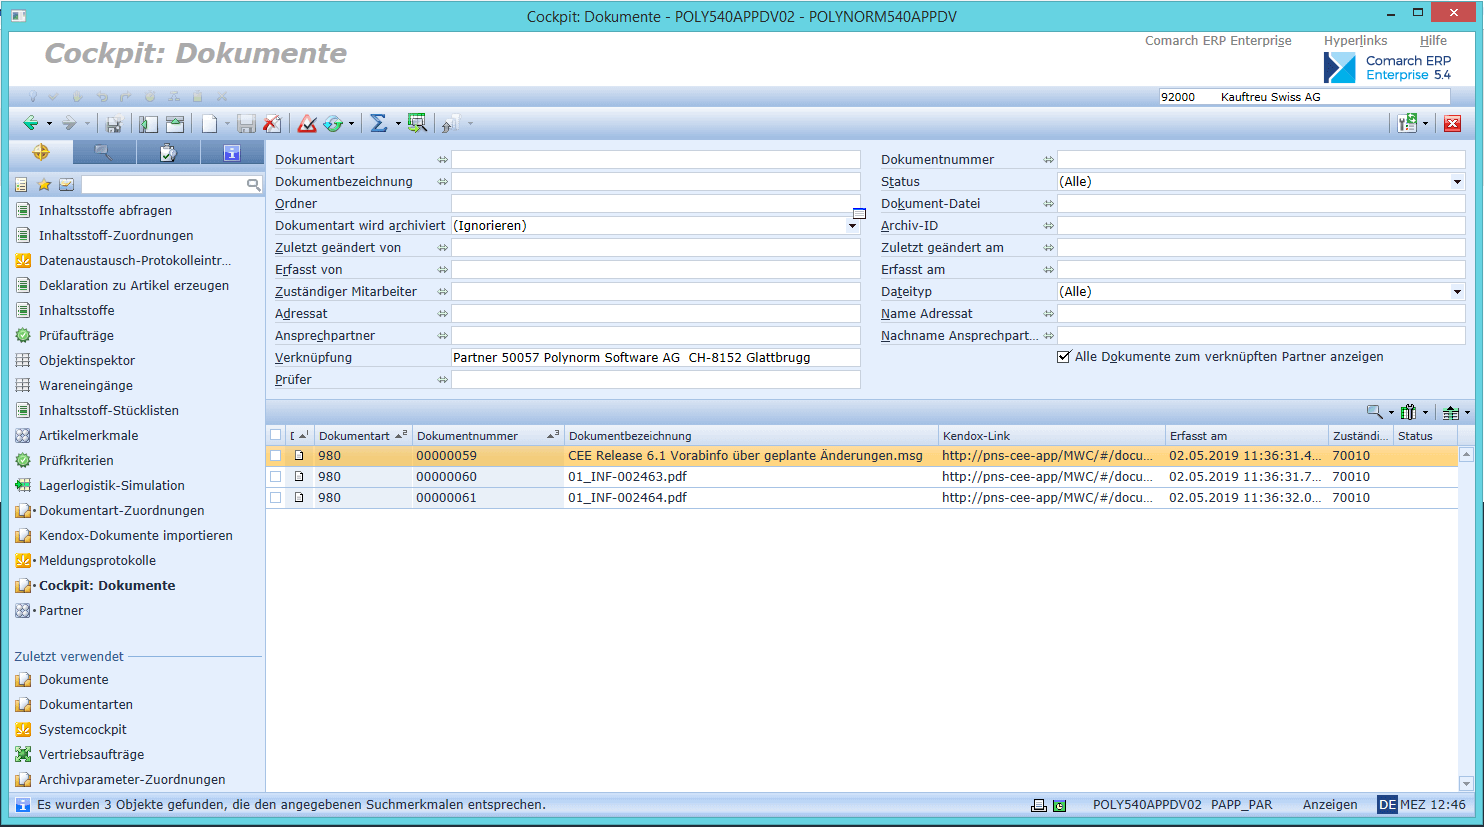The height and width of the screenshot is (827, 1484).
Task: Open Kendox-Dokumente importieren in navigation
Action: point(136,535)
